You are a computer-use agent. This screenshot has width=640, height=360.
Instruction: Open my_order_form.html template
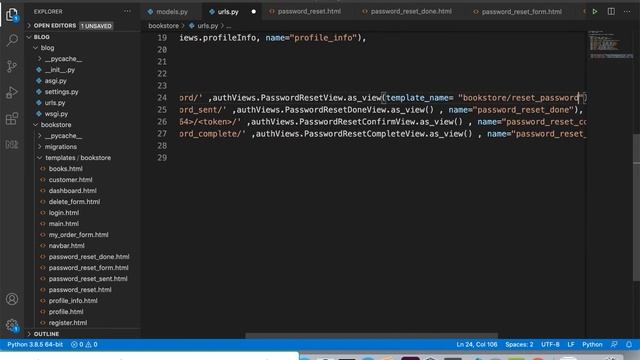click(x=78, y=235)
